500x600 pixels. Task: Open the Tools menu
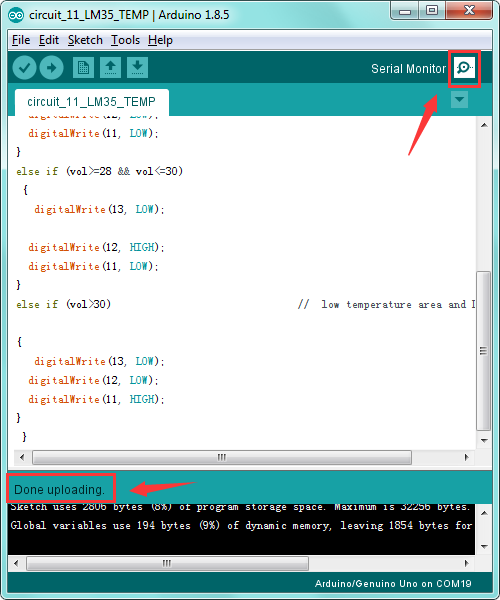tap(125, 40)
